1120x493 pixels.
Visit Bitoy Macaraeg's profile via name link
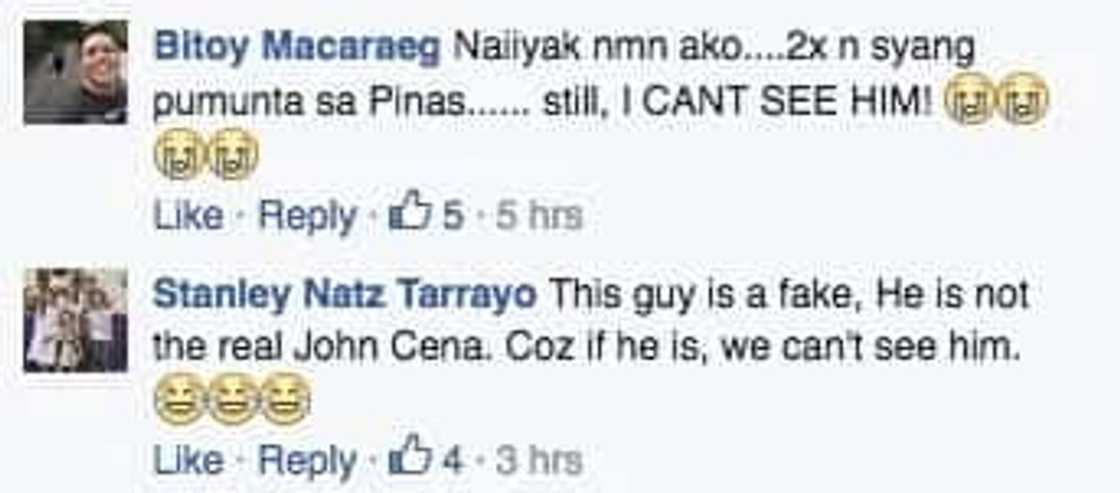[297, 48]
